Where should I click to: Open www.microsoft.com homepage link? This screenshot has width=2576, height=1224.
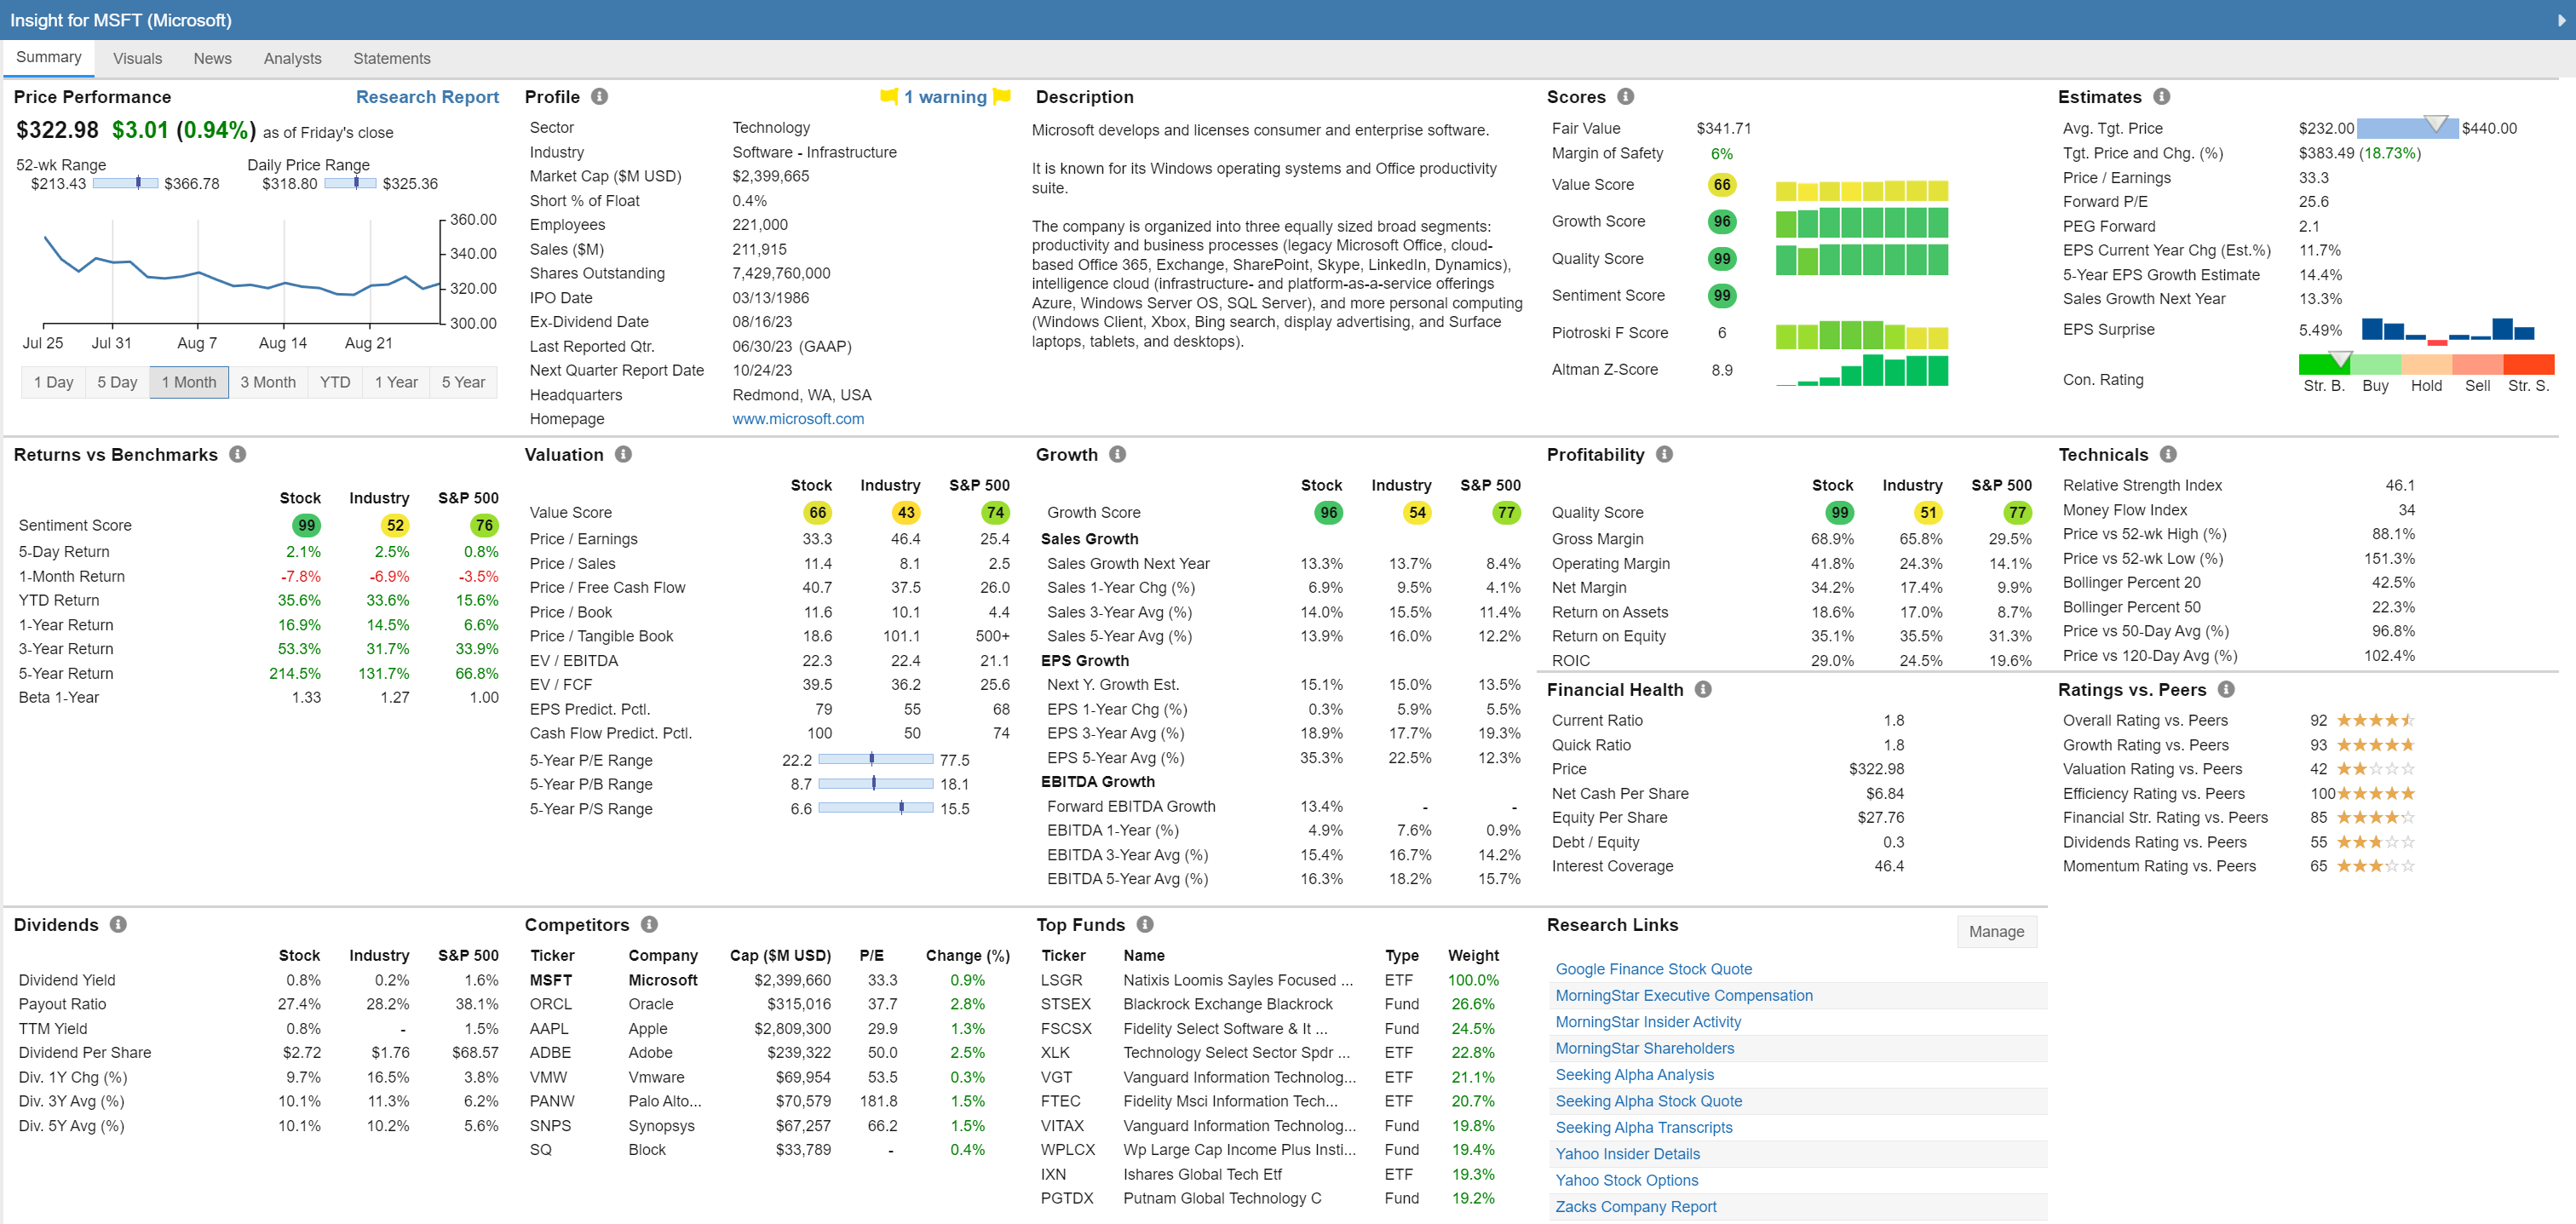pos(797,419)
